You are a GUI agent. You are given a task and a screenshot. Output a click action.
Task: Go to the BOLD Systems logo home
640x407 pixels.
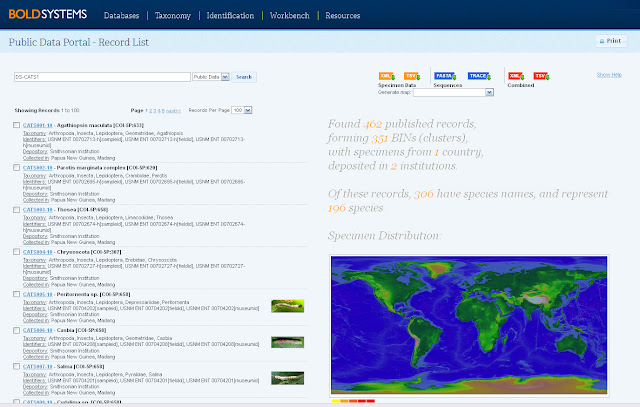click(48, 15)
